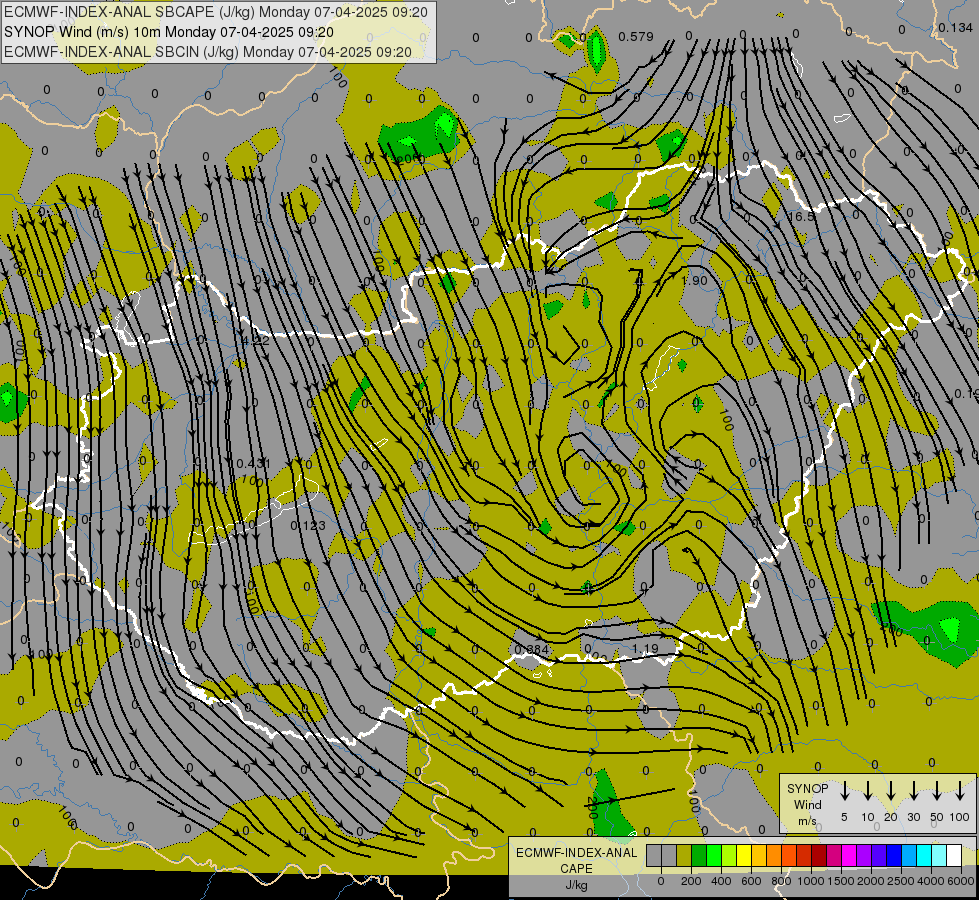Pick the white swatch in CAPE legend
This screenshot has width=979, height=900.
(955, 855)
